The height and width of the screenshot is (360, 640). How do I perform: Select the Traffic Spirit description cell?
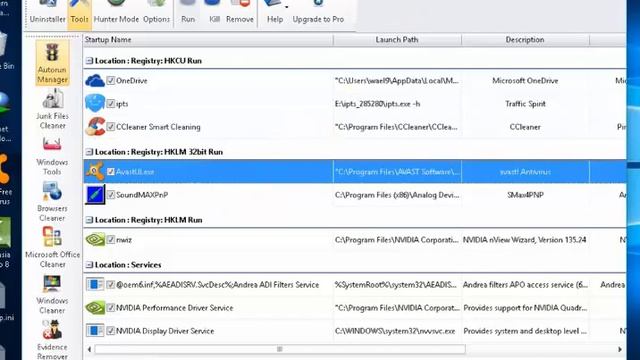tap(525, 104)
